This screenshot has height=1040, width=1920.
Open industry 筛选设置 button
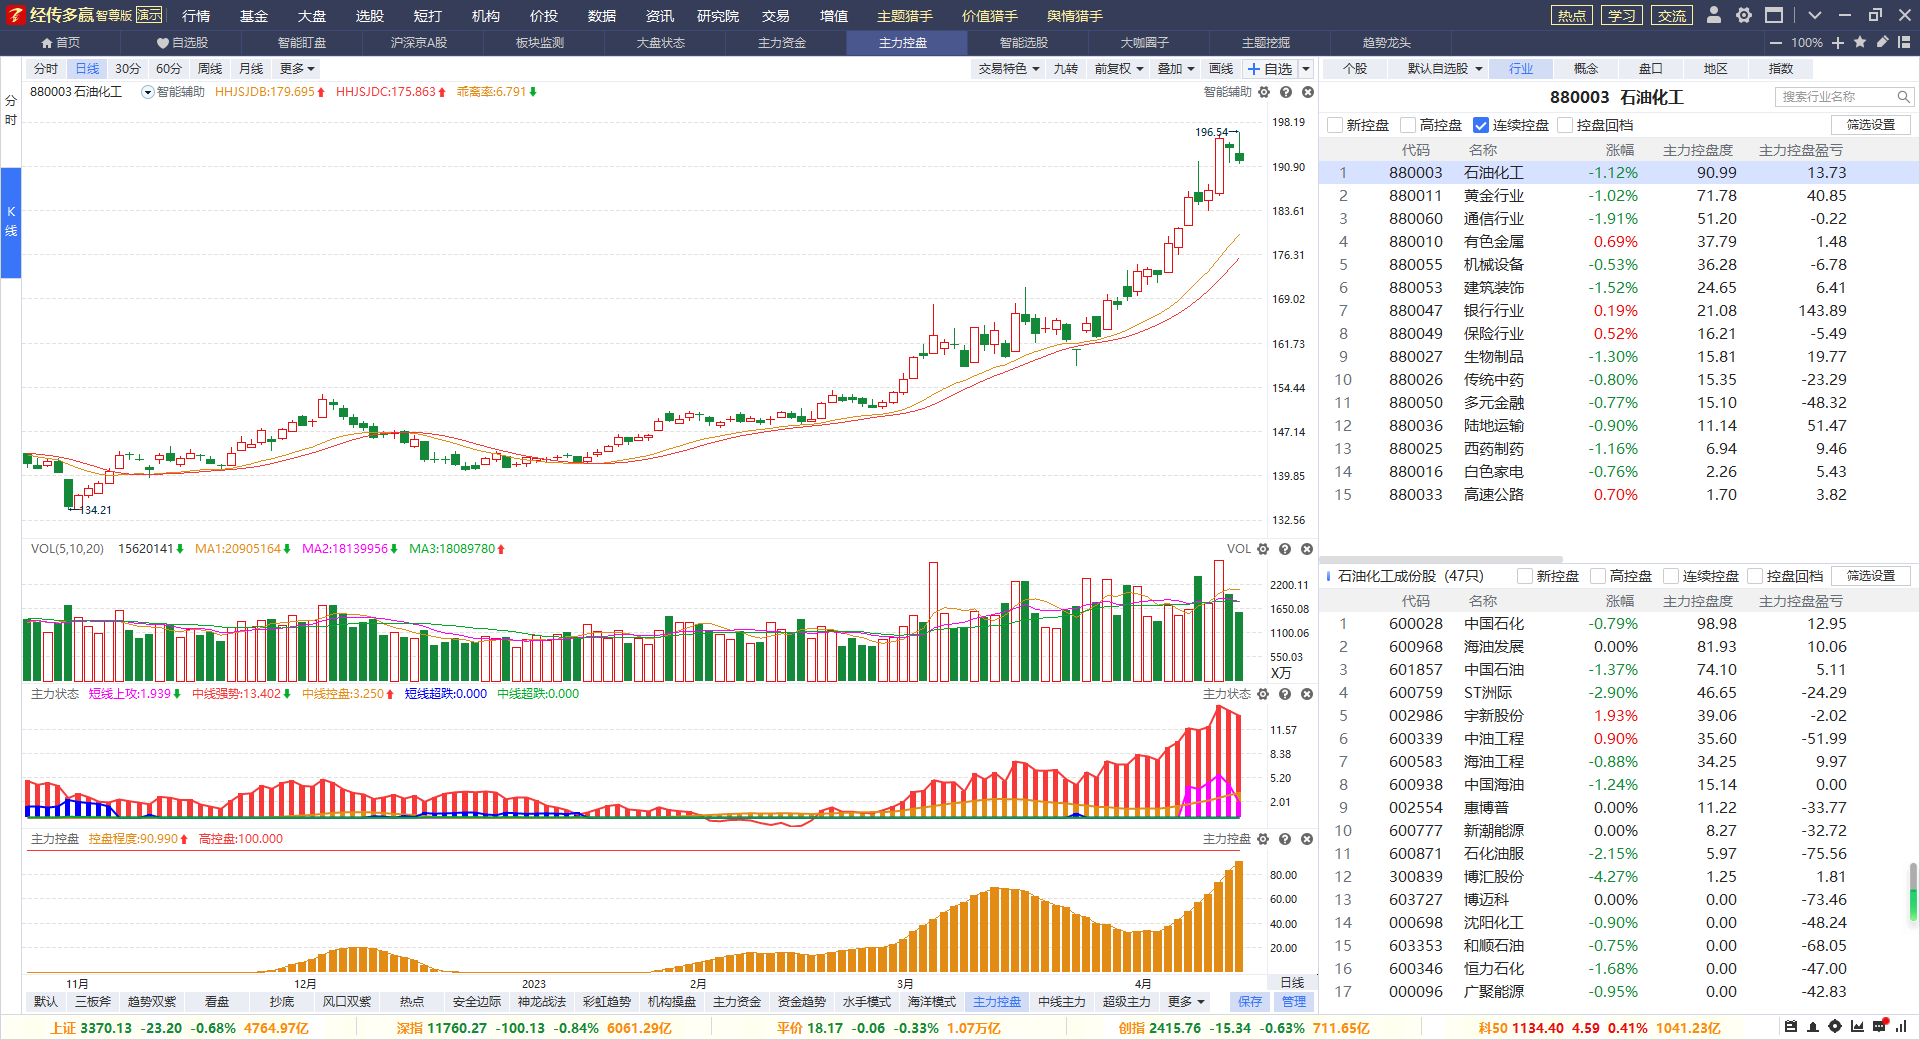[1871, 125]
